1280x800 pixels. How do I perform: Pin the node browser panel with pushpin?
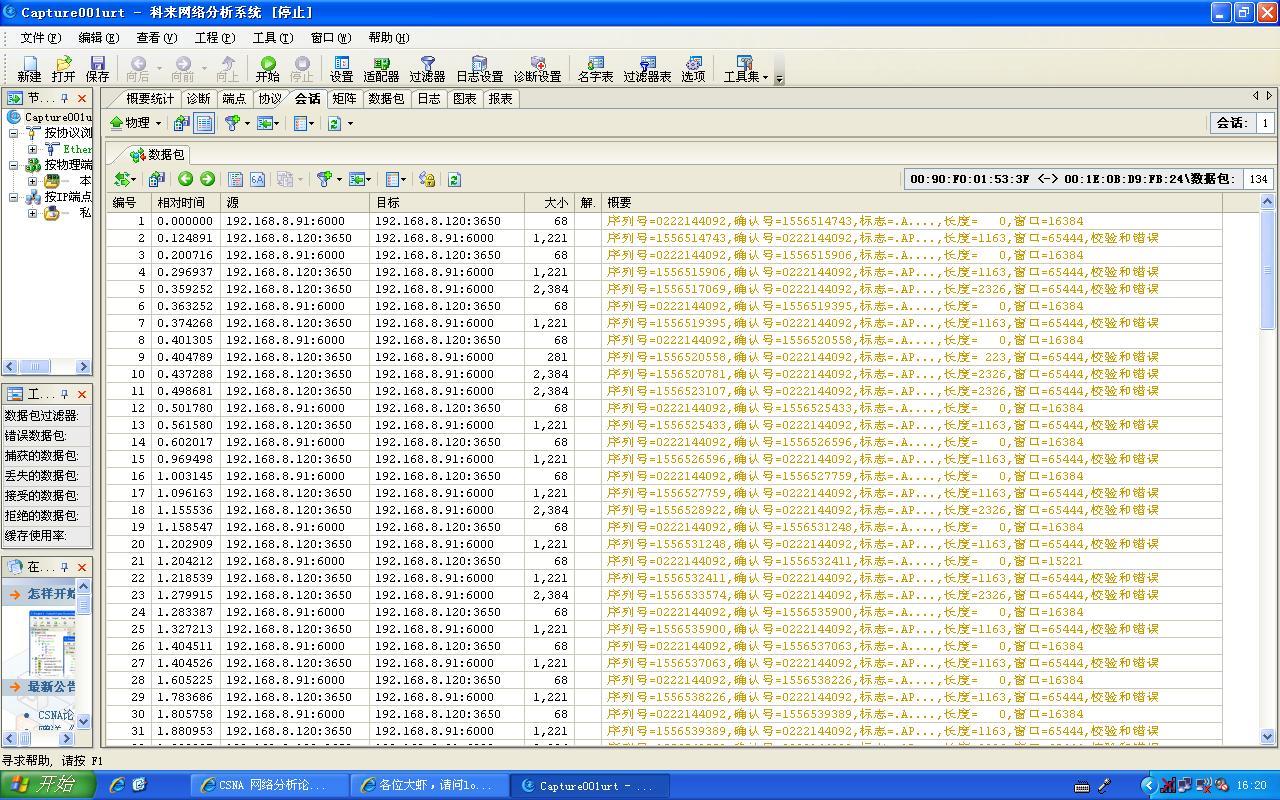point(65,98)
